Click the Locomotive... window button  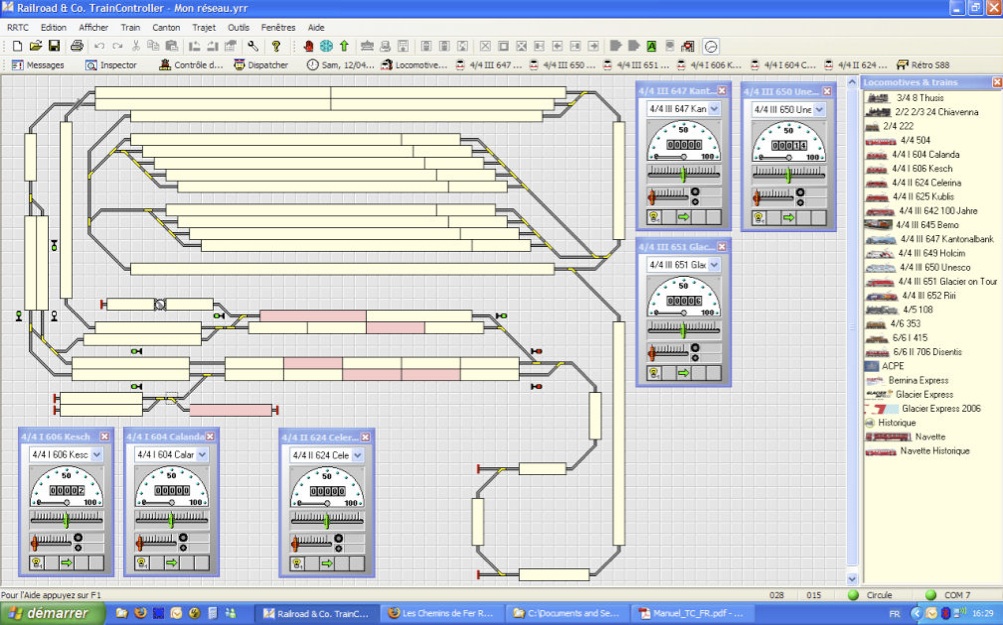[414, 65]
